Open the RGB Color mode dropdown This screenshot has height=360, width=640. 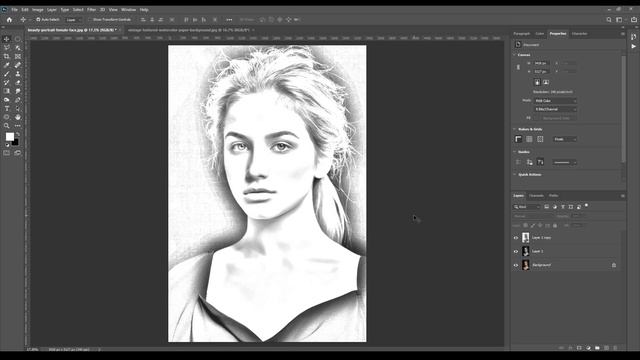pyautogui.click(x=556, y=101)
